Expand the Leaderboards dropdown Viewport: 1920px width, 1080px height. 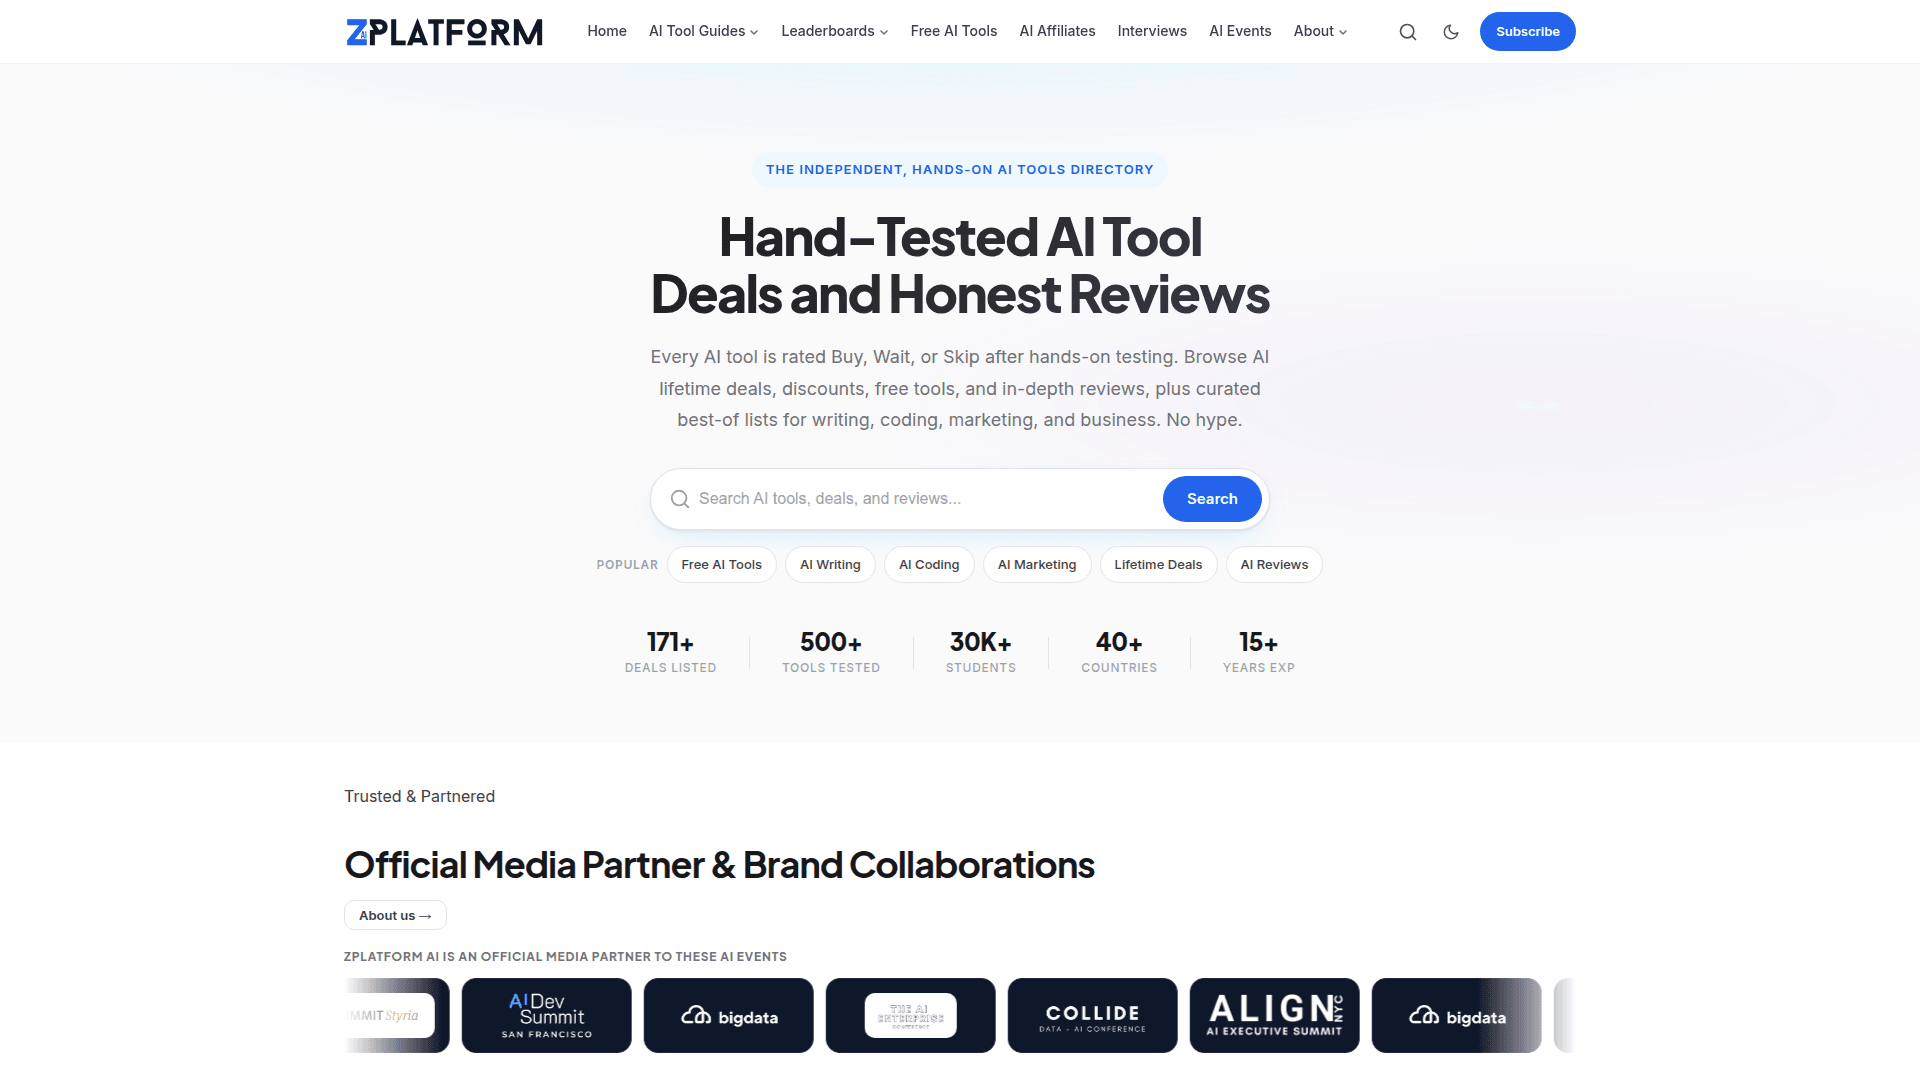point(835,31)
